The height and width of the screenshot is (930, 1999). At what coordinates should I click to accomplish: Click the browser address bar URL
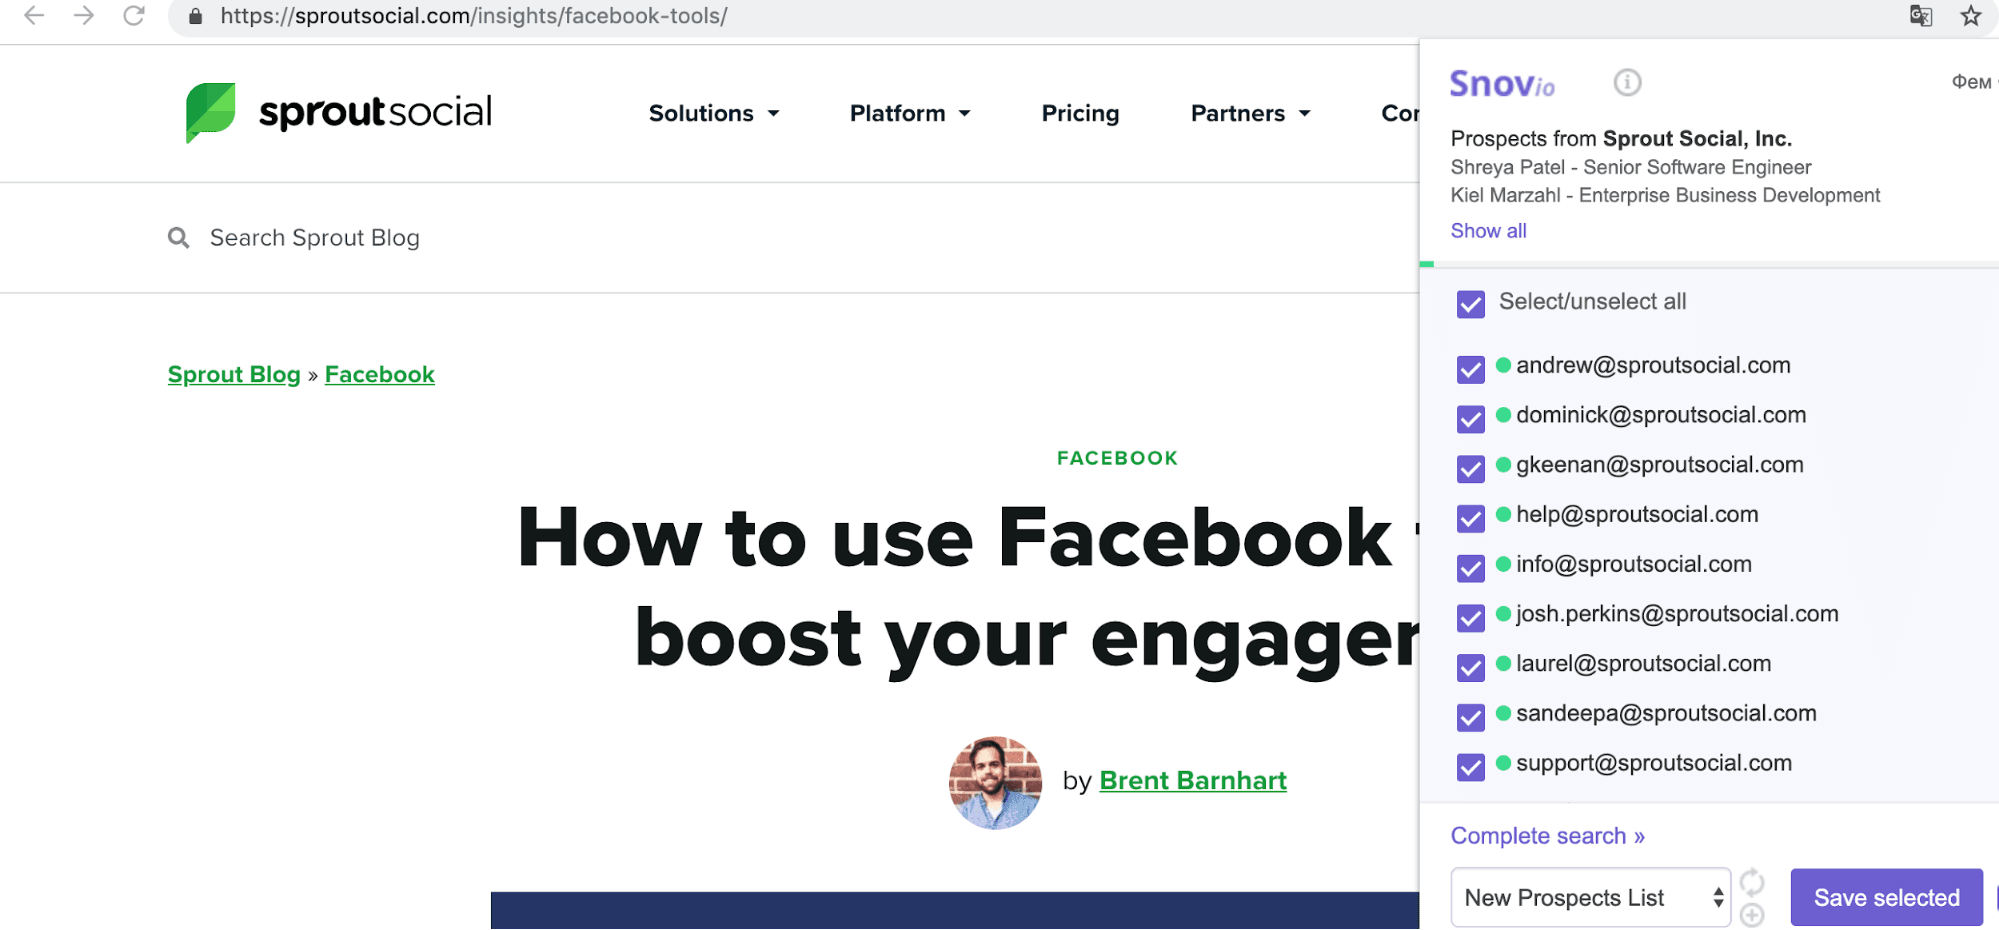[x=474, y=16]
